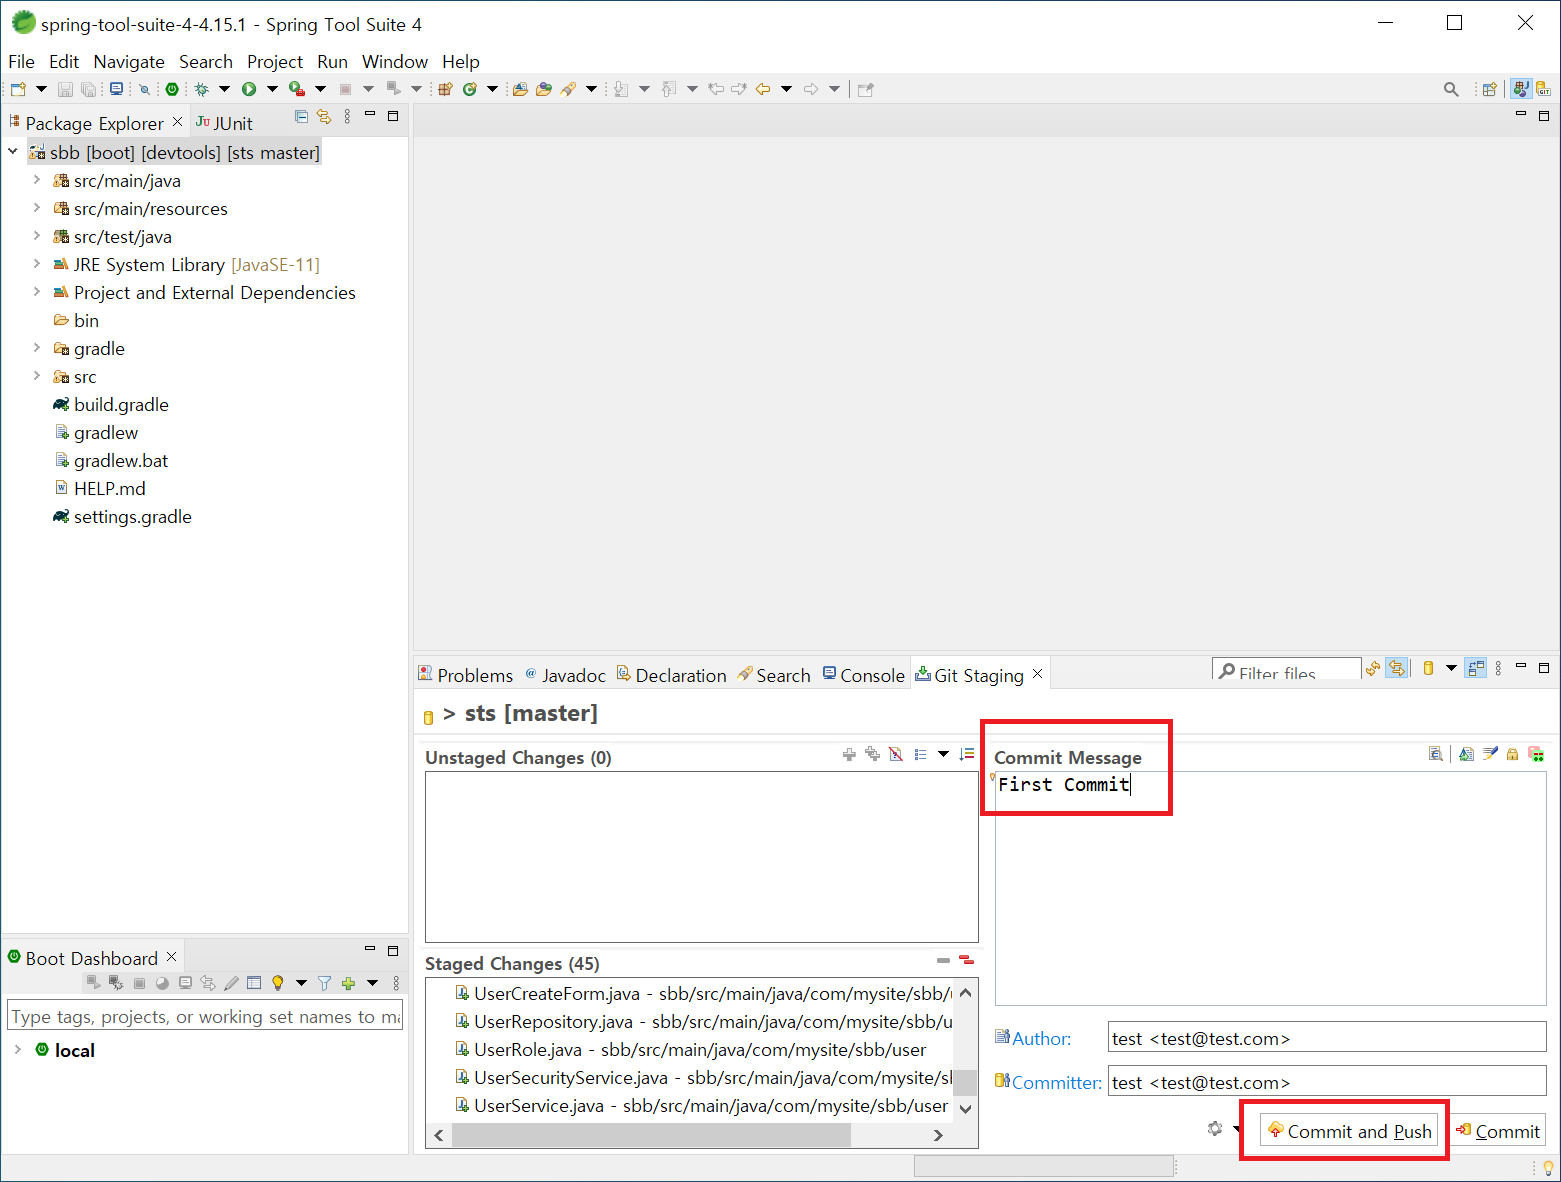Click the sort files icon in Unstaged Changes
The width and height of the screenshot is (1561, 1182).
click(x=966, y=755)
